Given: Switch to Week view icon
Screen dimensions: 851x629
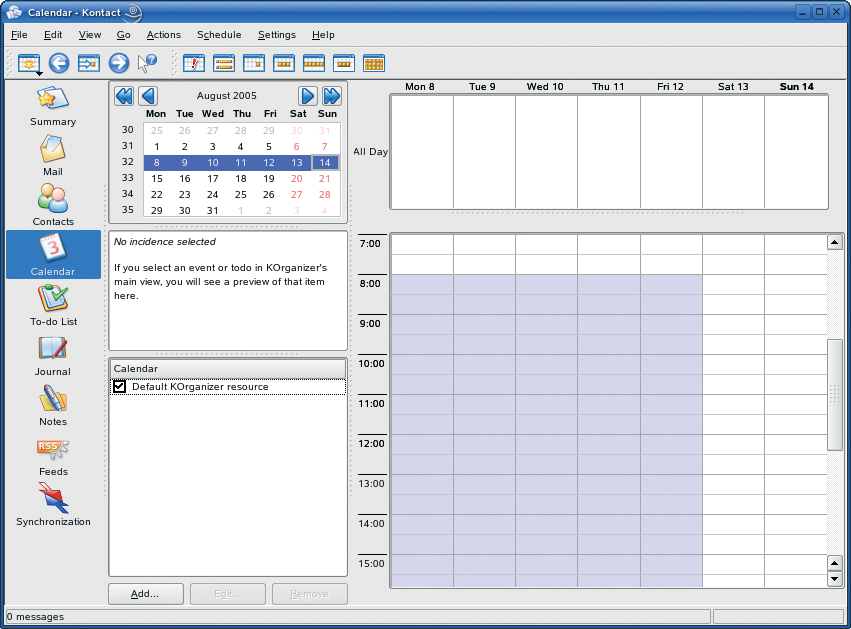Looking at the screenshot, I should [x=314, y=63].
